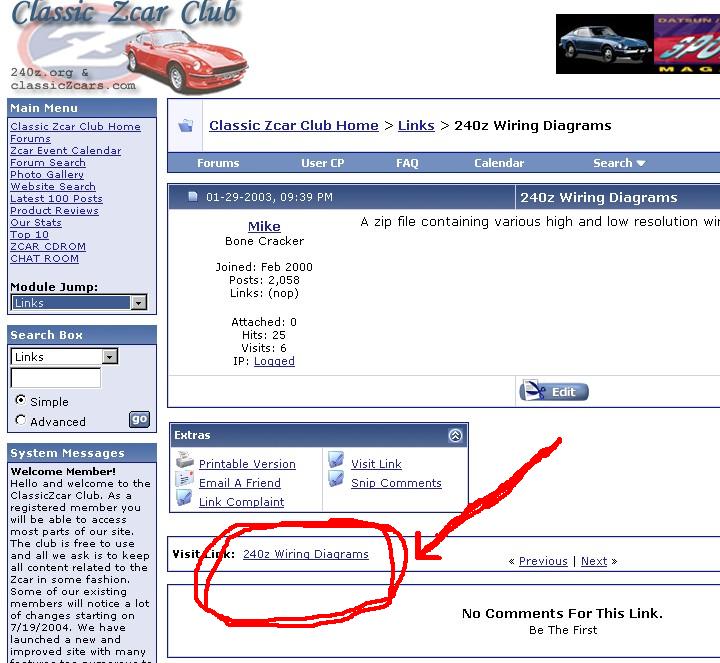
Task: Open CHAT ROOM in Main Menu
Action: pyautogui.click(x=44, y=258)
